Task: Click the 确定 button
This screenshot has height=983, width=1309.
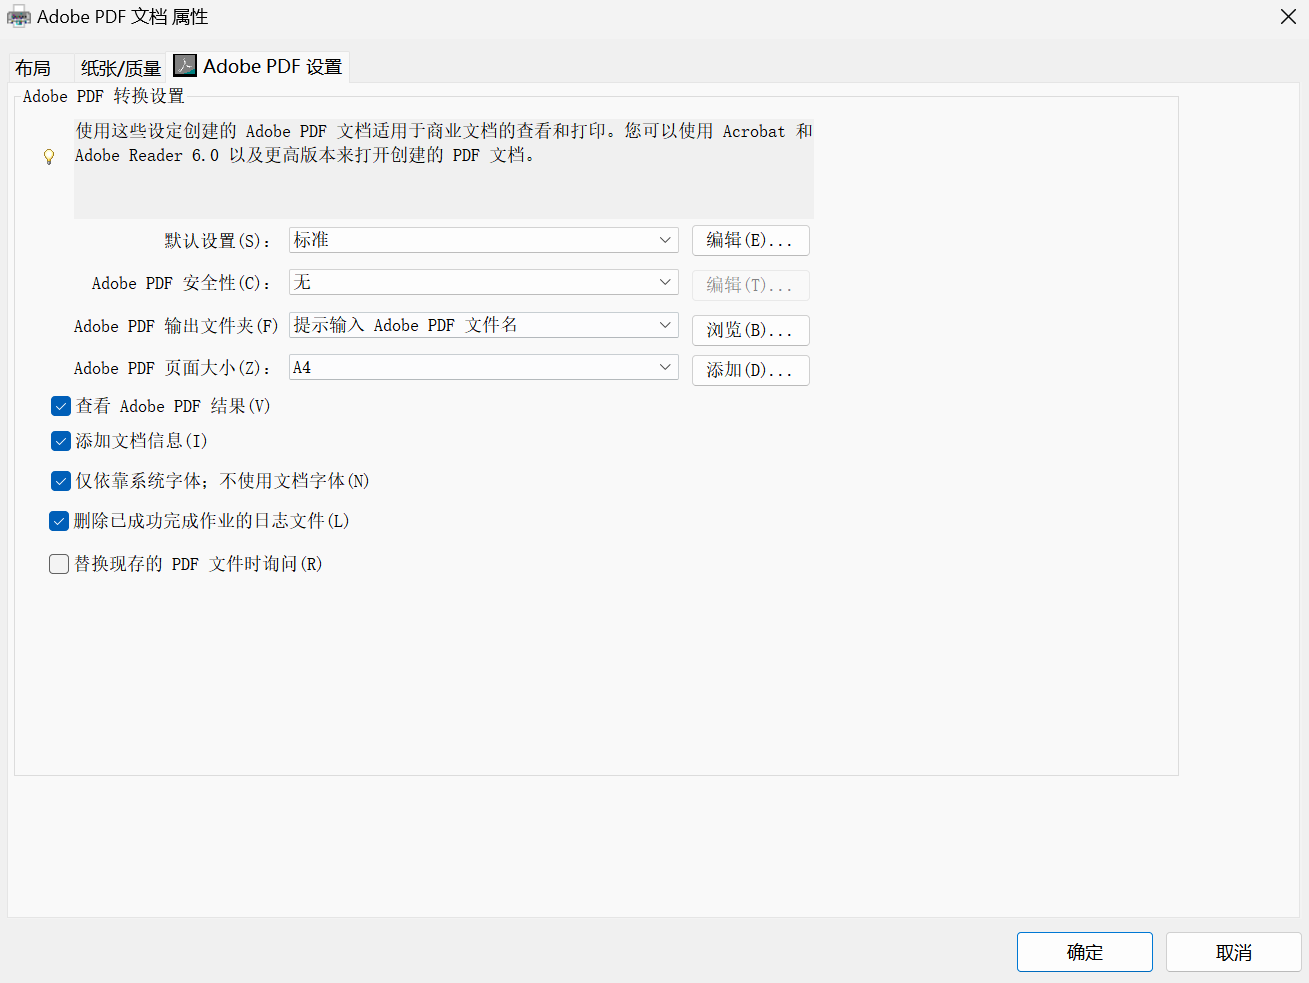Action: click(x=1084, y=952)
